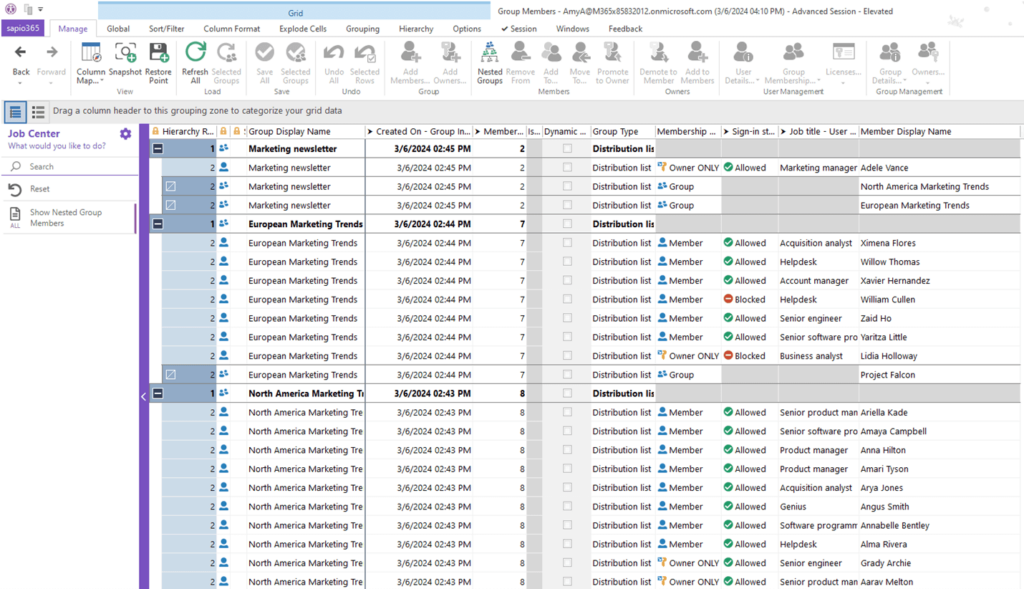Collapse the European Marketing Trends group
1024x589 pixels.
pyautogui.click(x=157, y=223)
